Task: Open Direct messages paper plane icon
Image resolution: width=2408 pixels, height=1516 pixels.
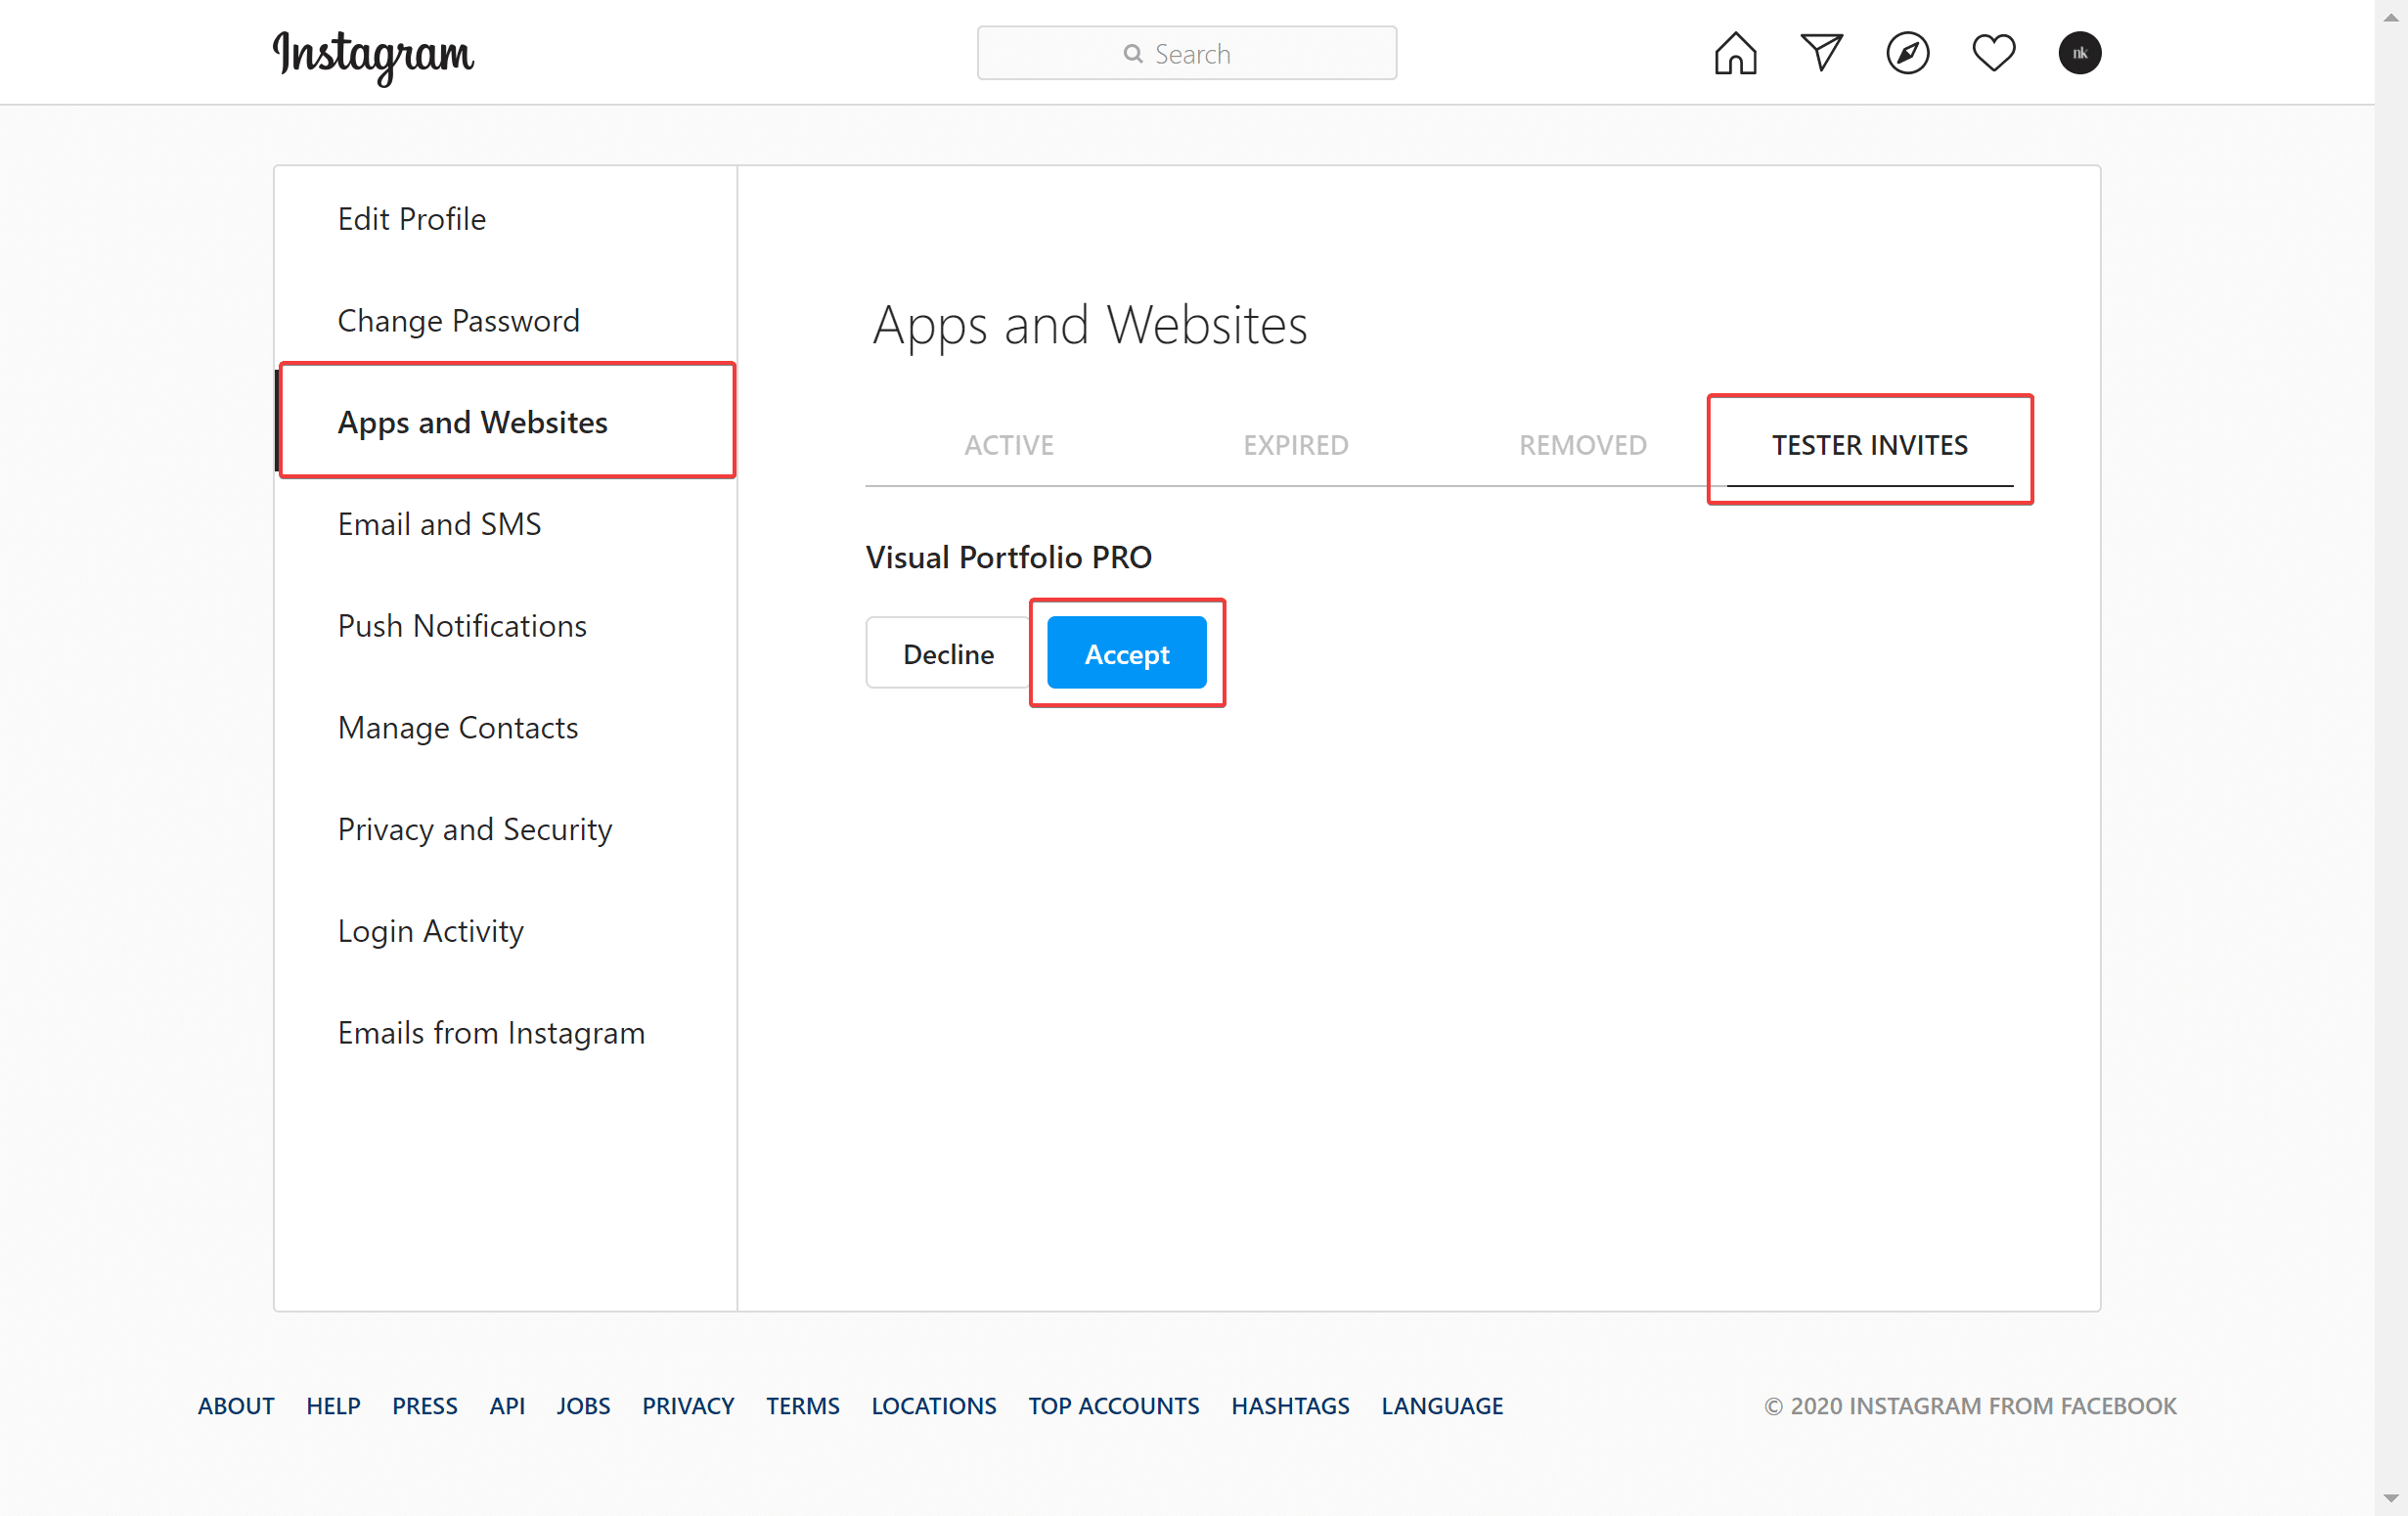Action: (x=1821, y=53)
